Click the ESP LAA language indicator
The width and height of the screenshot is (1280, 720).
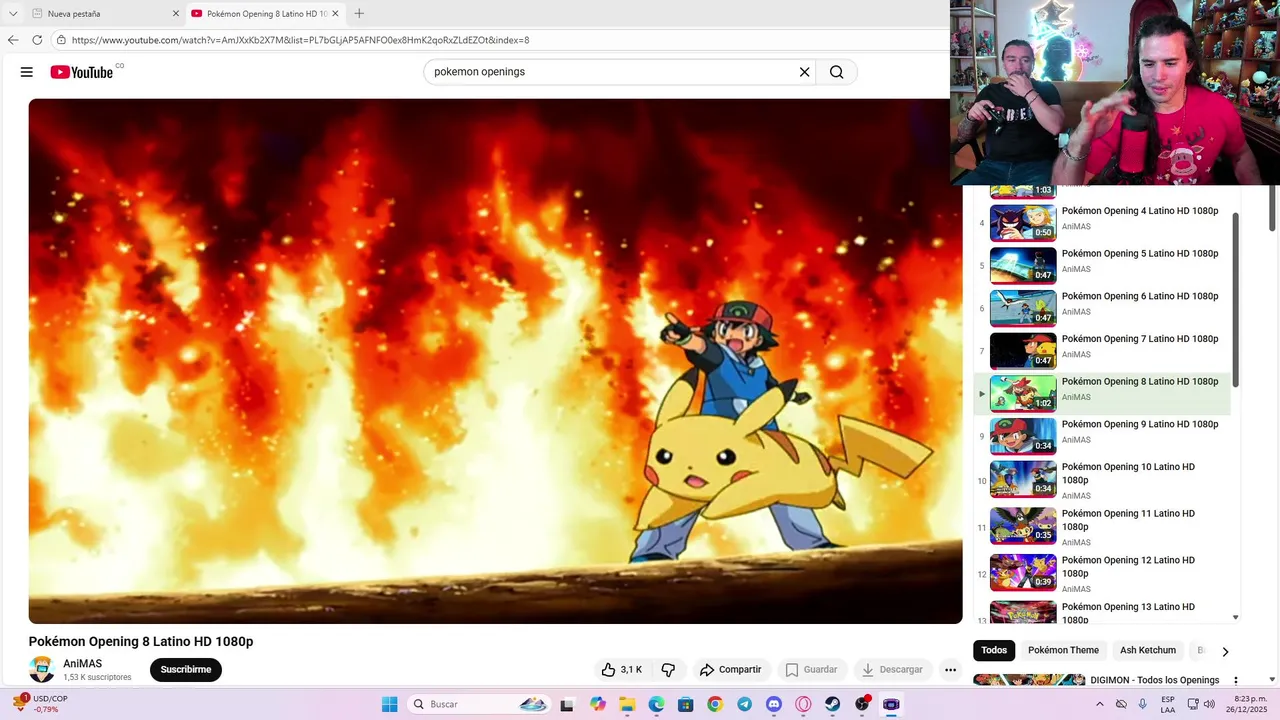1168,704
